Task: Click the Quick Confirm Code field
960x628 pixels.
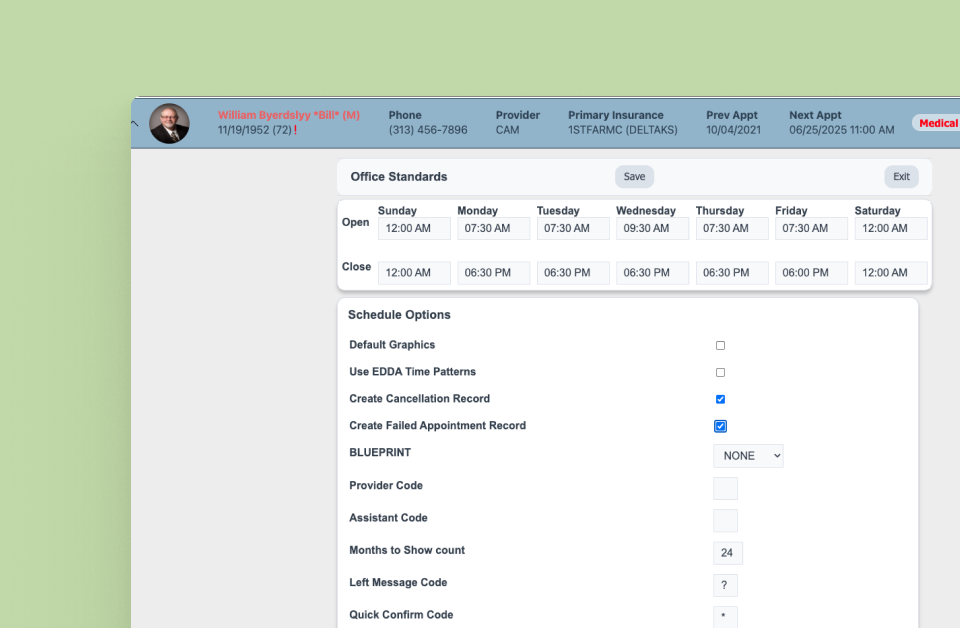Action: [725, 616]
